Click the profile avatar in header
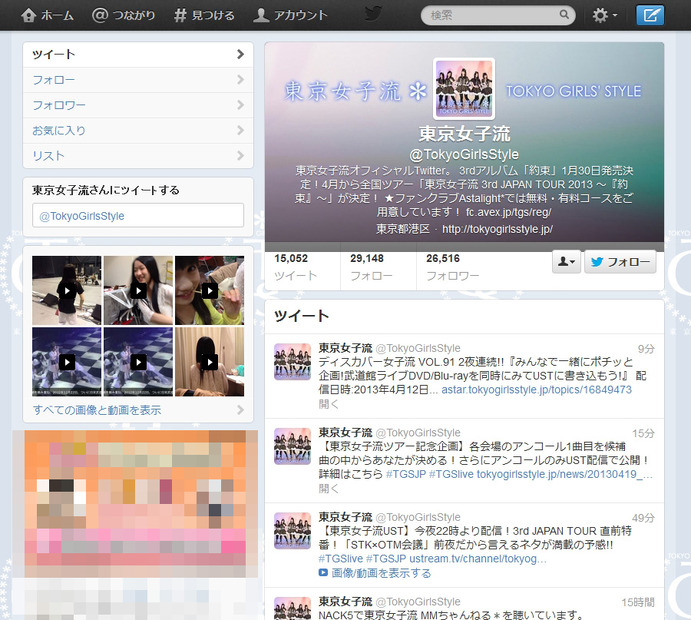Viewport: 691px width, 620px height. (x=464, y=89)
